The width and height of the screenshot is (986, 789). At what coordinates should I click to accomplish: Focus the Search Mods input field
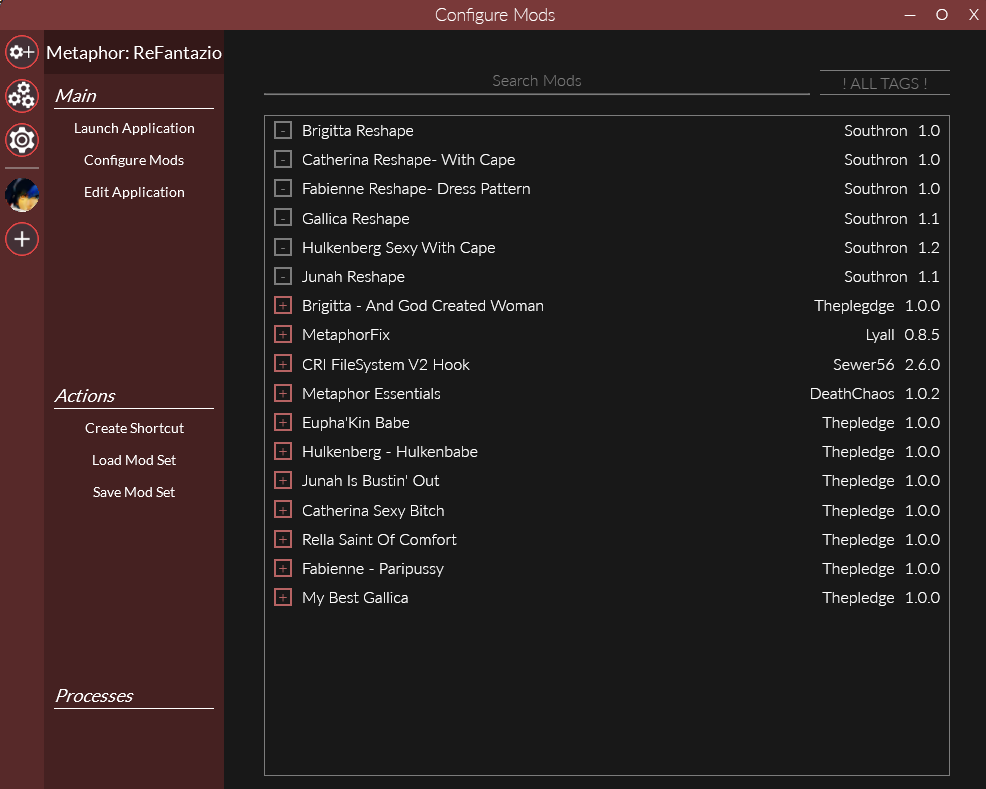coord(536,82)
